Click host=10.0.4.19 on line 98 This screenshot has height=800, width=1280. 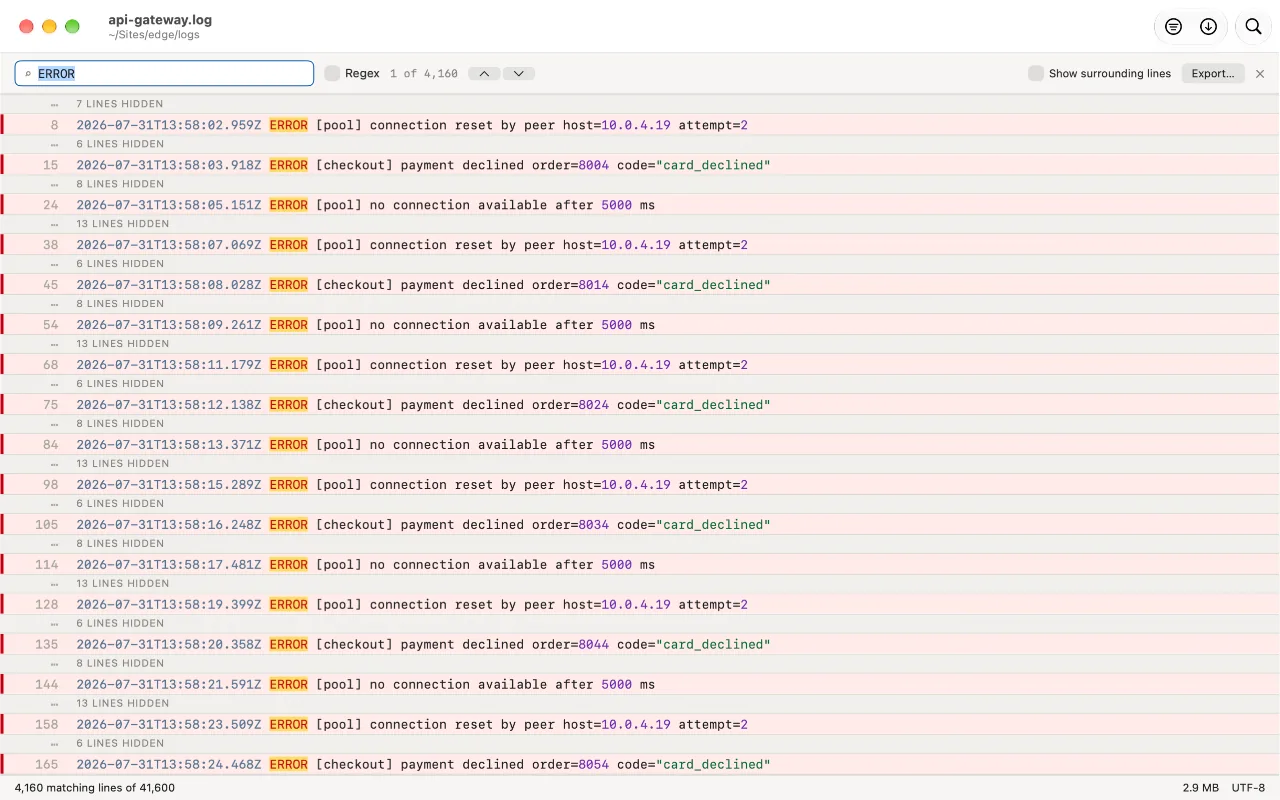616,485
